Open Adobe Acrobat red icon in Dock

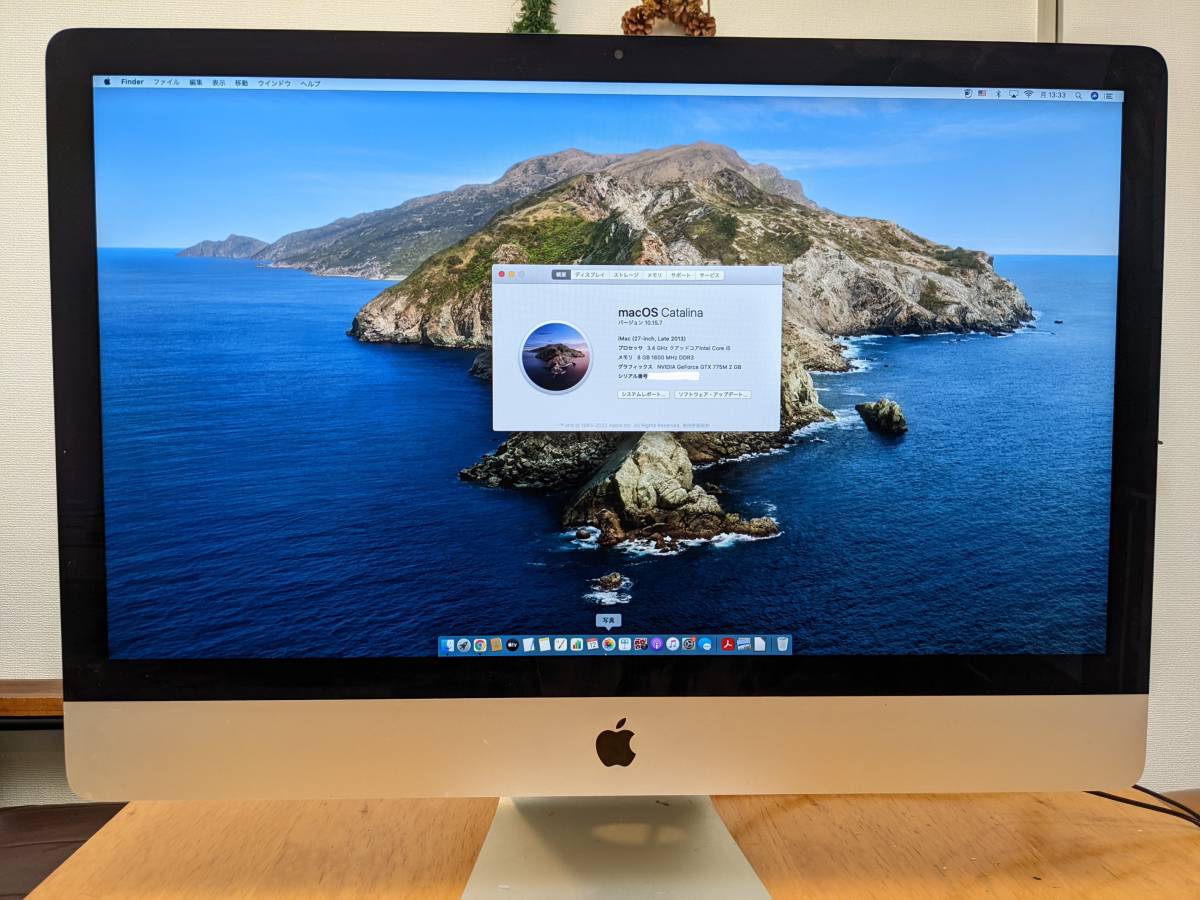(x=727, y=645)
